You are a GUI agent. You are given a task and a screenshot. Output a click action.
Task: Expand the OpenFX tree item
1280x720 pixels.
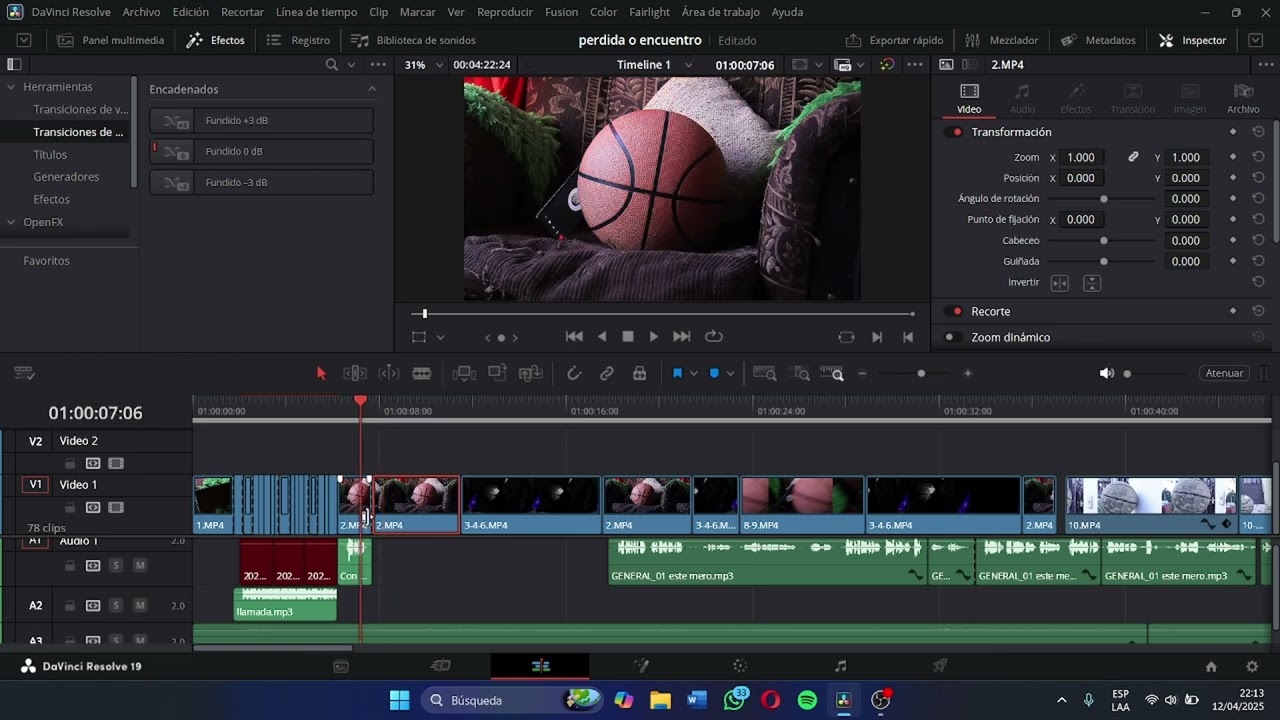[12, 222]
